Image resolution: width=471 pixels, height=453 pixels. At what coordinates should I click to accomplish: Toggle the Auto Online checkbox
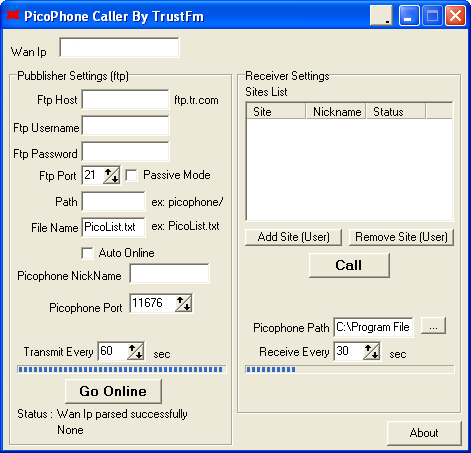tap(88, 253)
